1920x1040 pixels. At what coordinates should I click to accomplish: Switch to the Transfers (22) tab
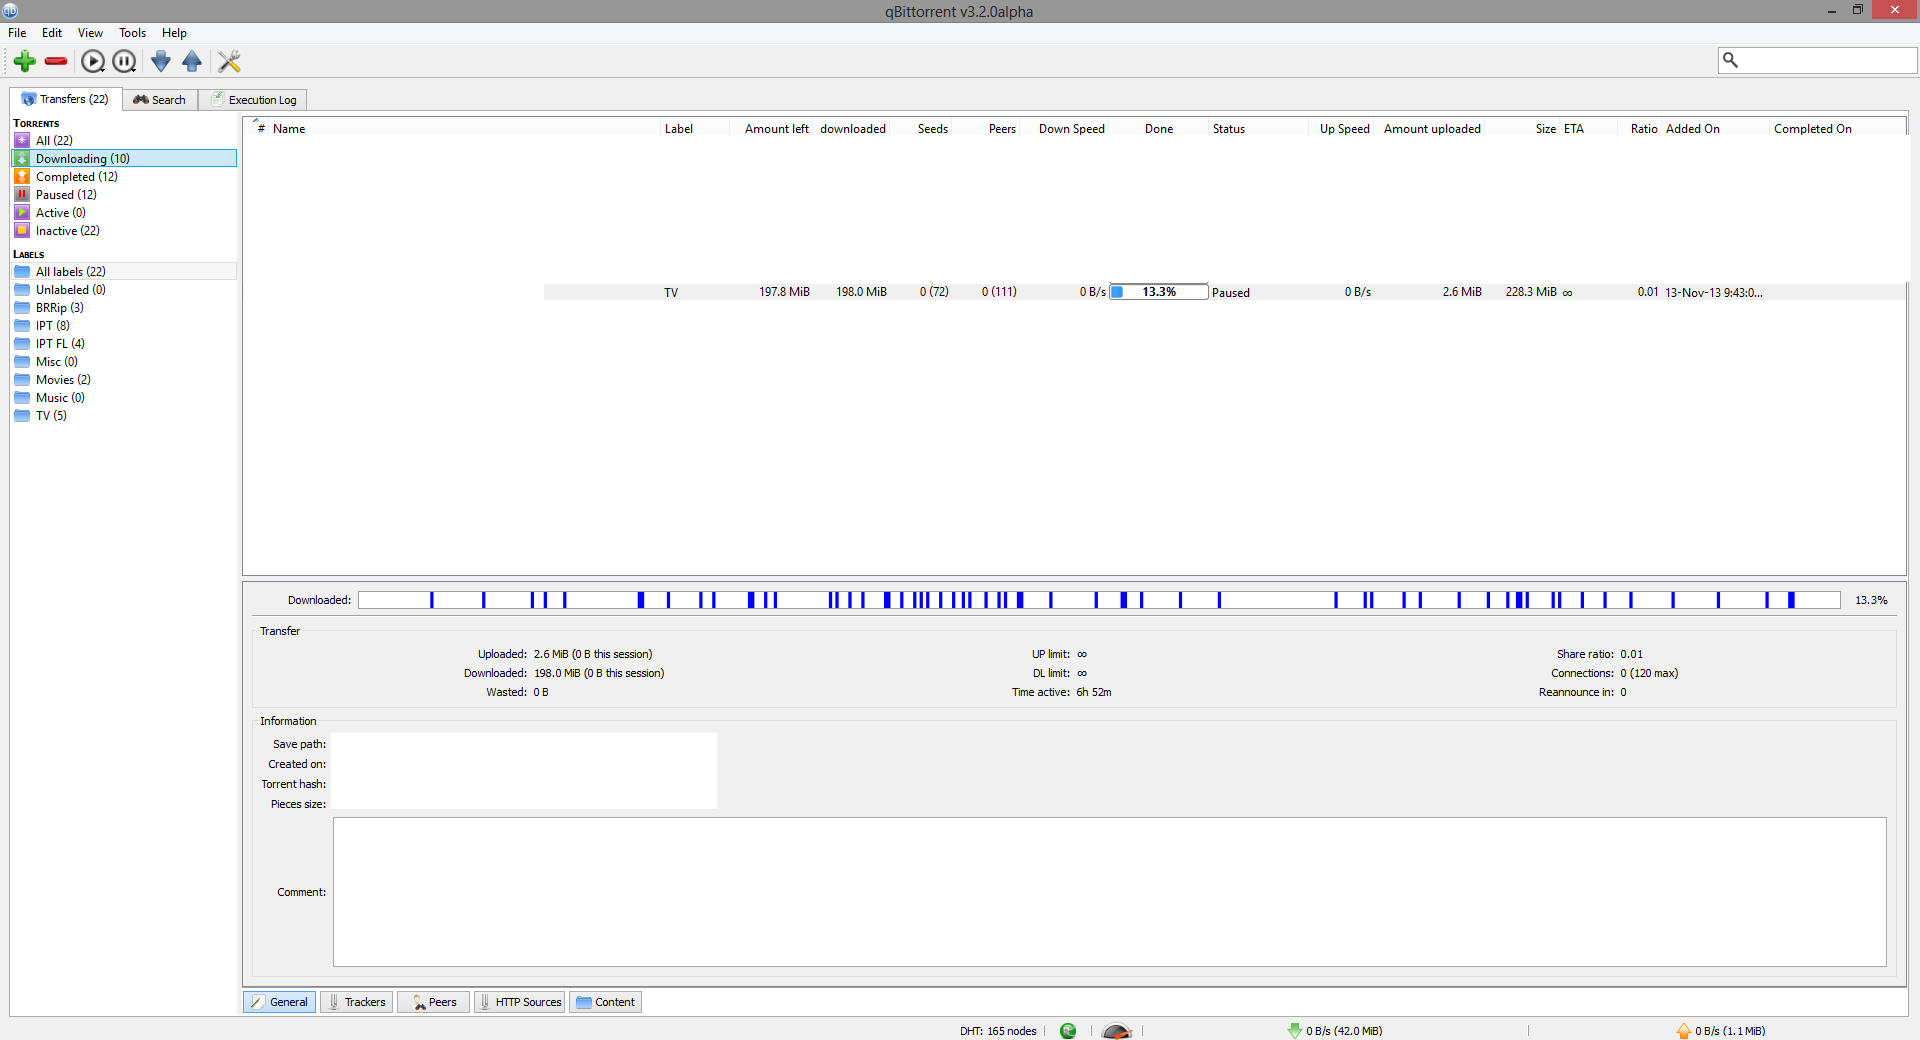(66, 99)
